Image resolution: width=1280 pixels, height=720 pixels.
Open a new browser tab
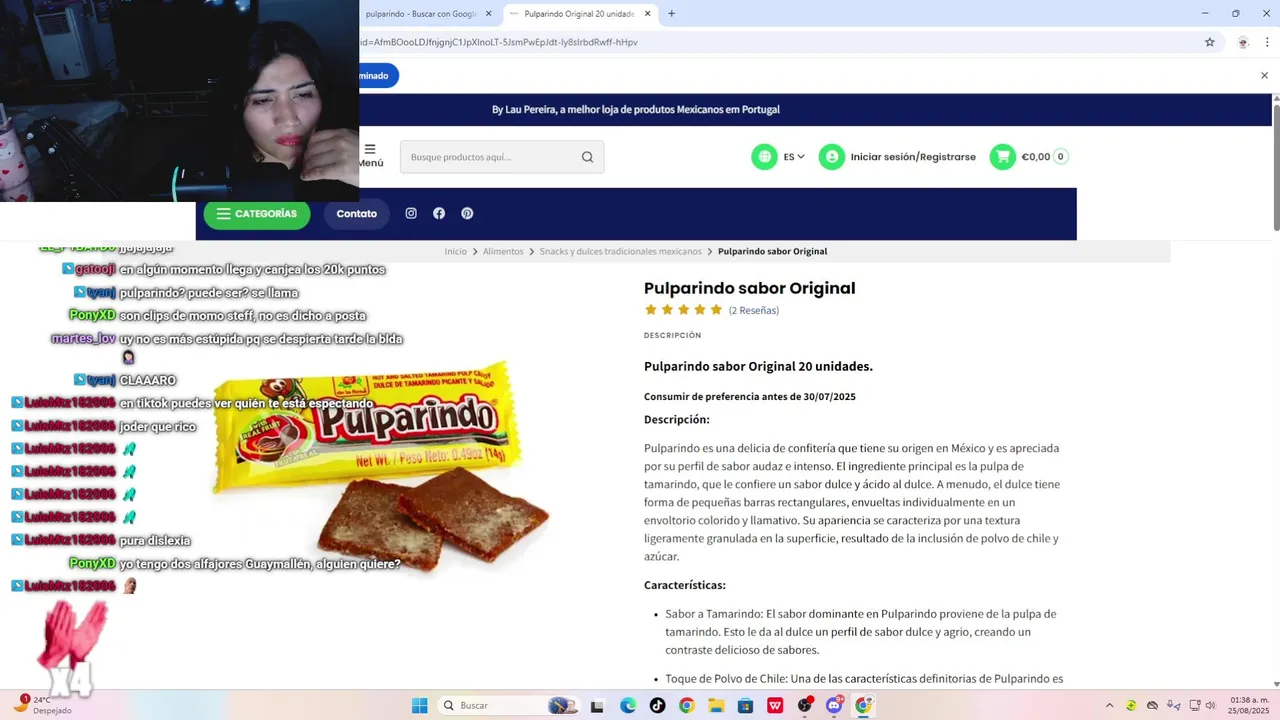(672, 14)
